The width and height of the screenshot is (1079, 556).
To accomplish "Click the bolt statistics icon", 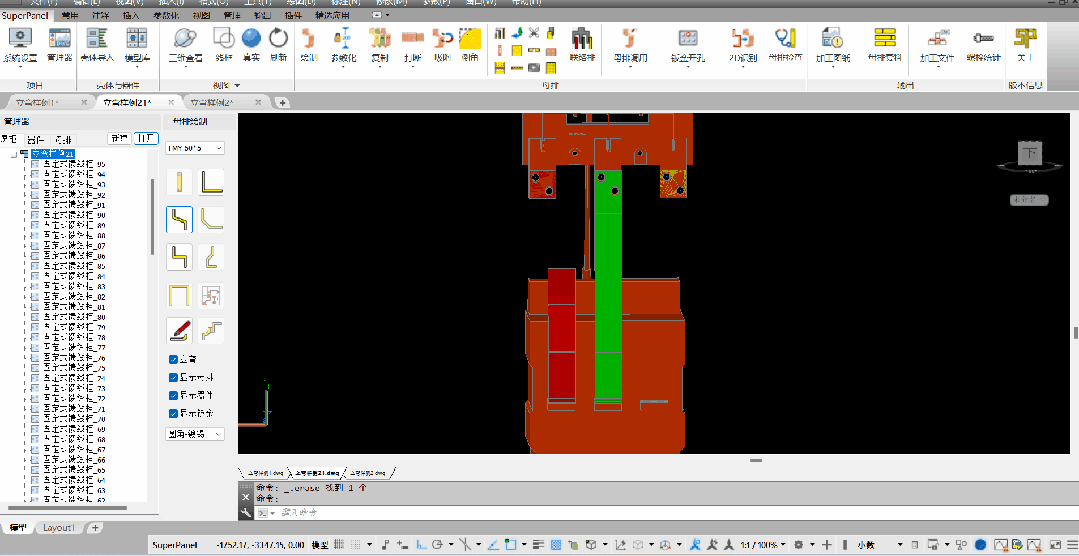I will pos(983,38).
